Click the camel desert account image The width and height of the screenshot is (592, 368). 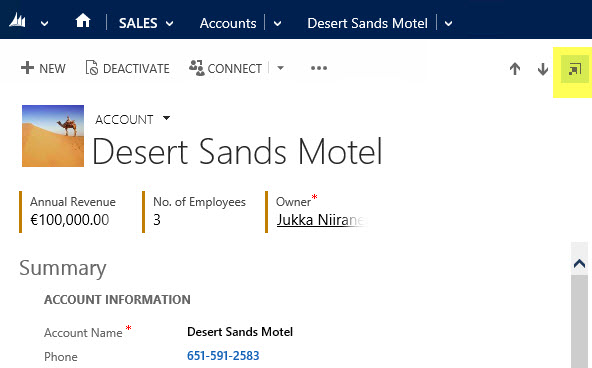pos(53,136)
